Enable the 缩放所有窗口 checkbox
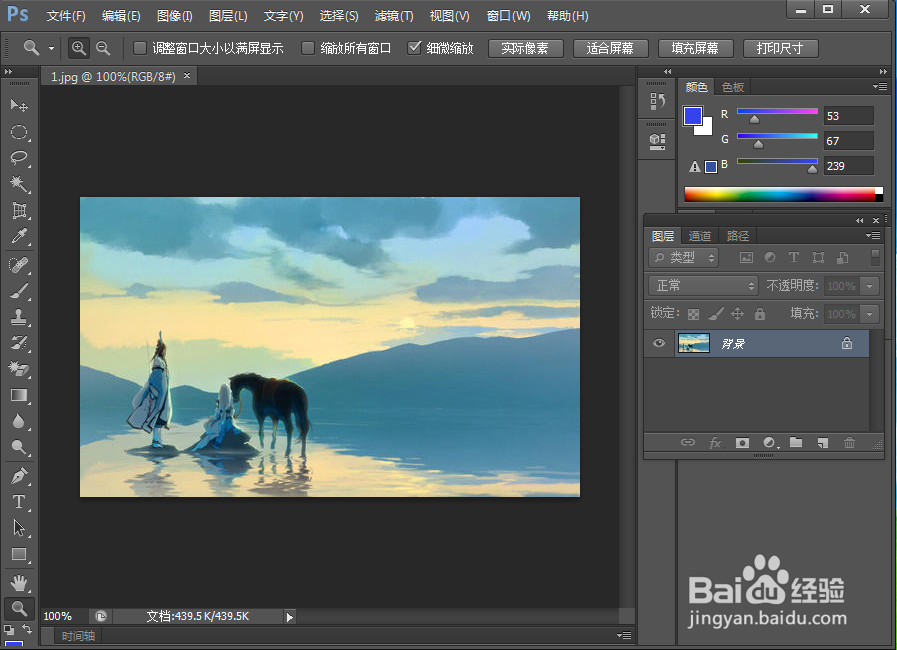 (310, 47)
